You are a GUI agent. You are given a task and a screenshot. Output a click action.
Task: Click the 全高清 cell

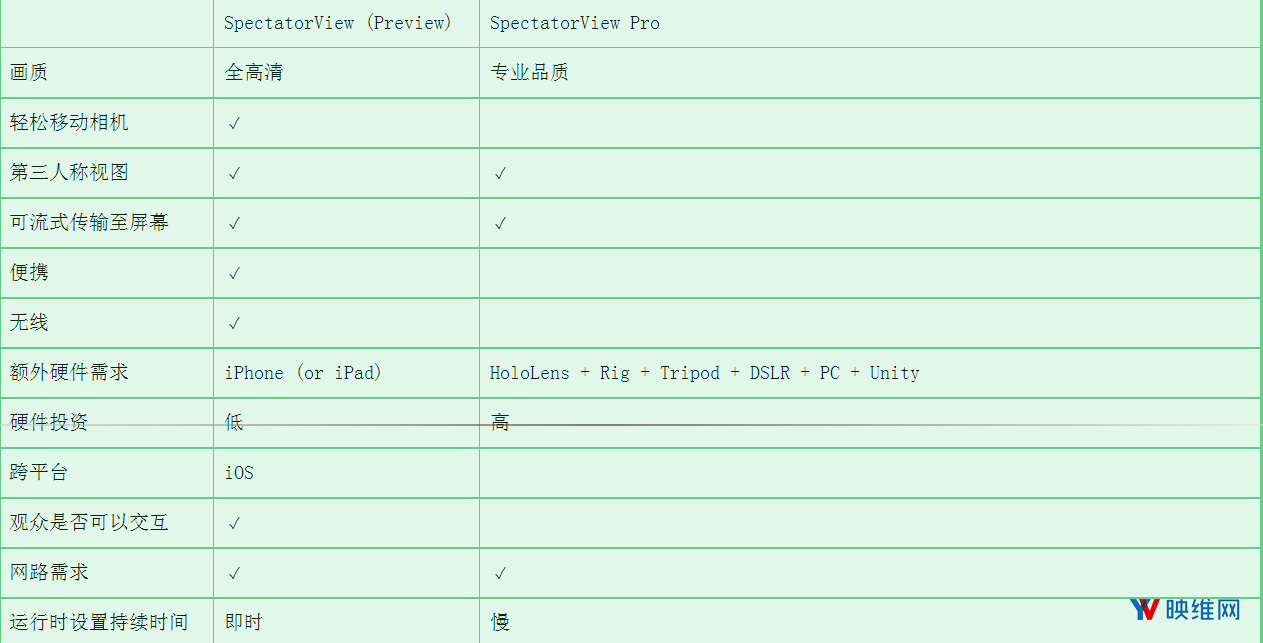click(x=254, y=73)
